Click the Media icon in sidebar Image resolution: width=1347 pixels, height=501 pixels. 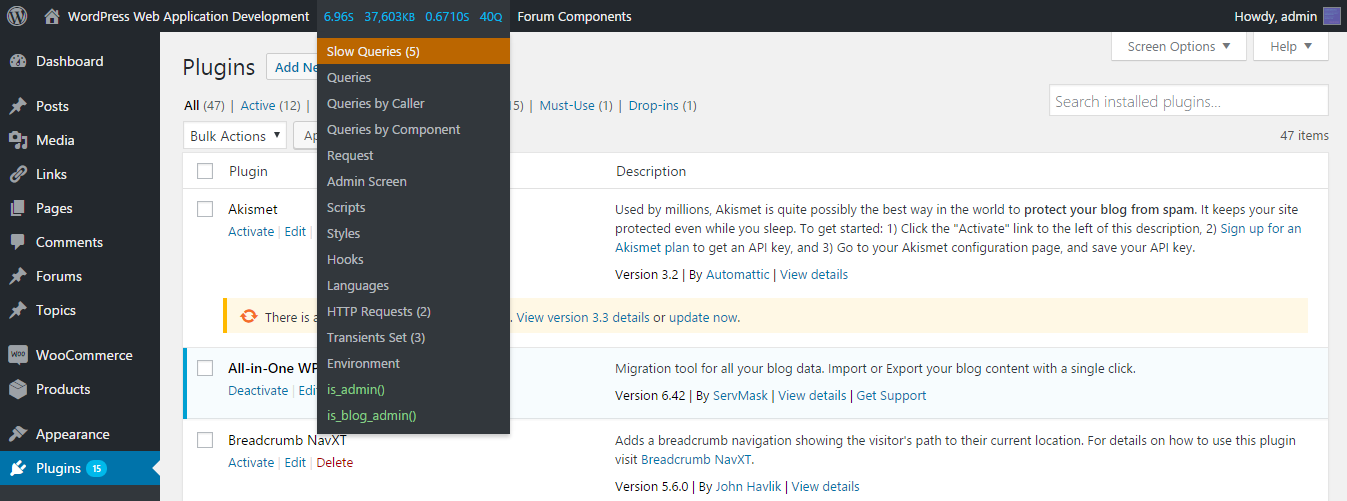coord(18,140)
